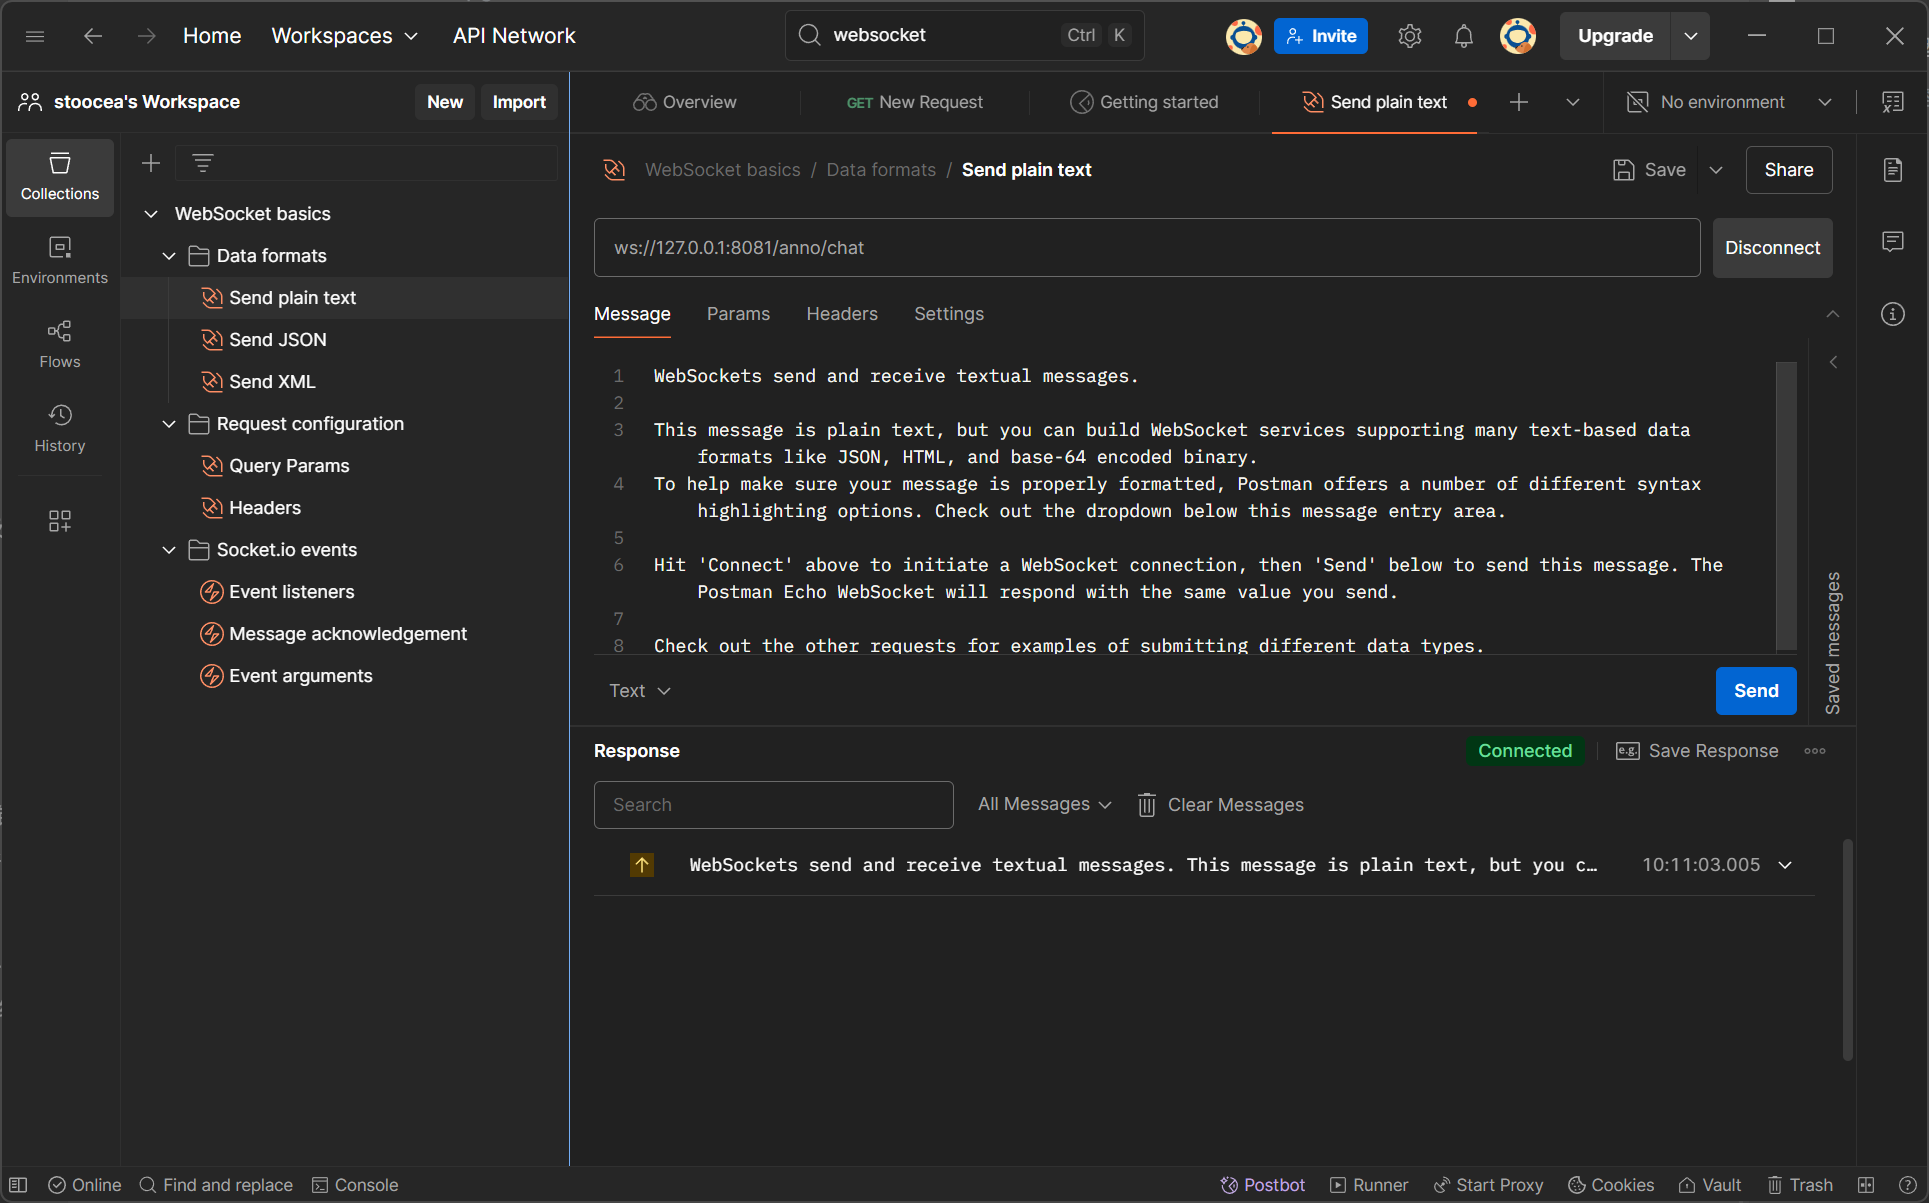Click the Disconnect button

pos(1772,248)
